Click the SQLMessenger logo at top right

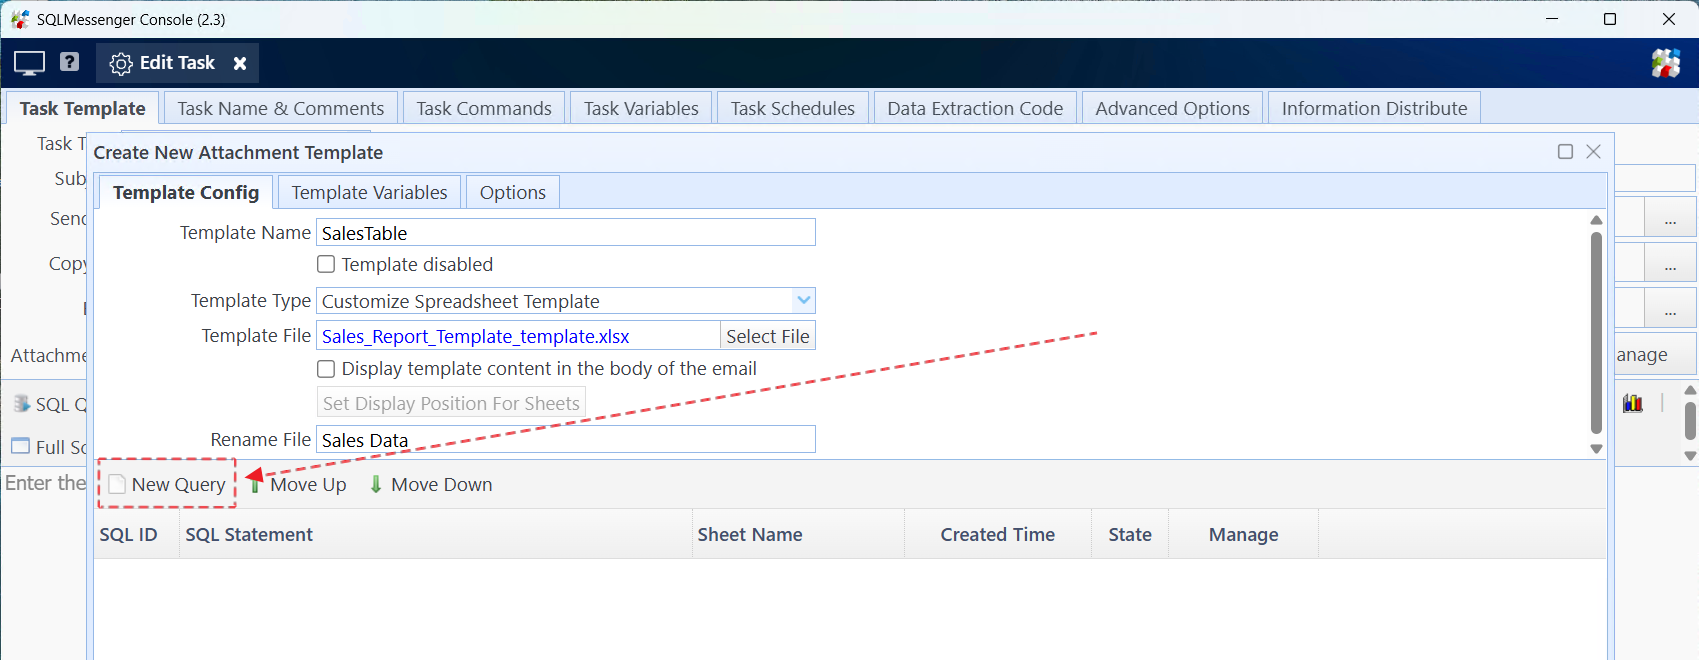point(1666,63)
